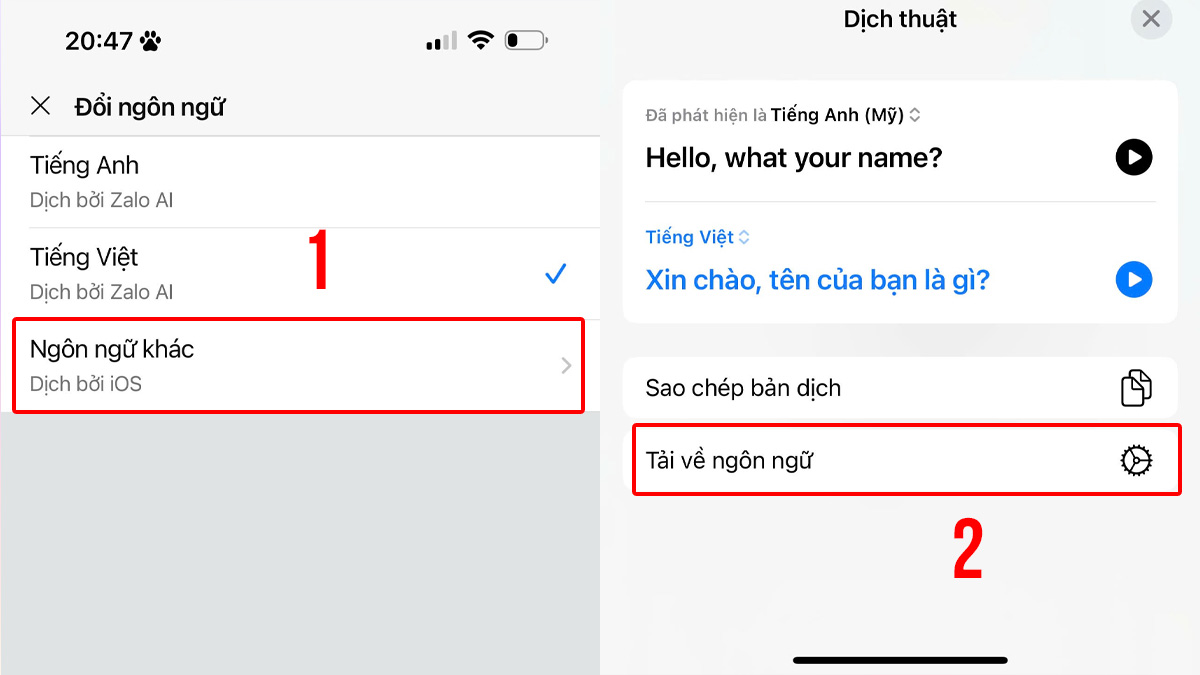This screenshot has width=1200, height=675.
Task: Close the Dịch thuật sheet
Action: 1151,19
